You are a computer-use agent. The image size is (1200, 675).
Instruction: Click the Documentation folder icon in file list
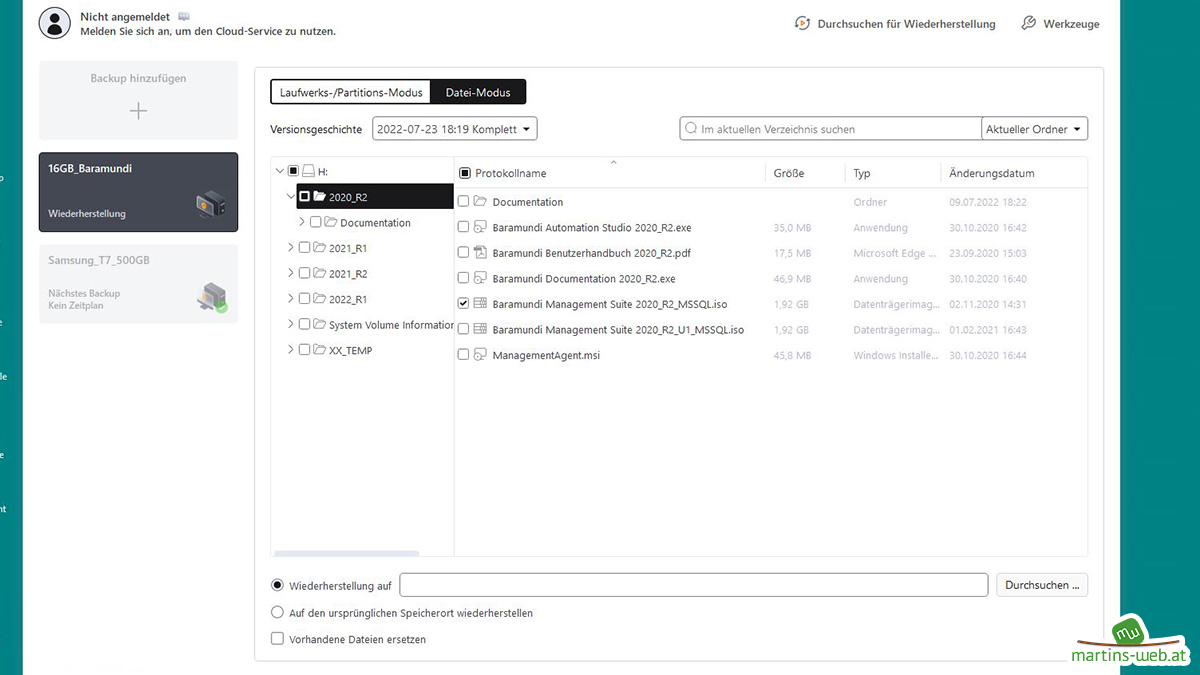click(480, 202)
